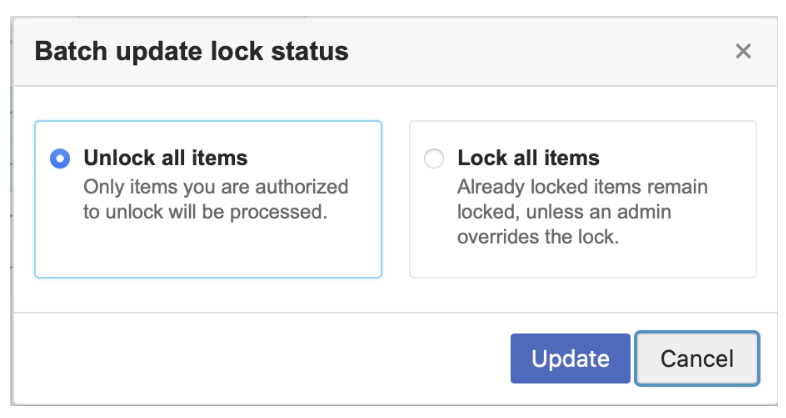Click the blue Update button
The height and width of the screenshot is (418, 786).
click(x=570, y=358)
